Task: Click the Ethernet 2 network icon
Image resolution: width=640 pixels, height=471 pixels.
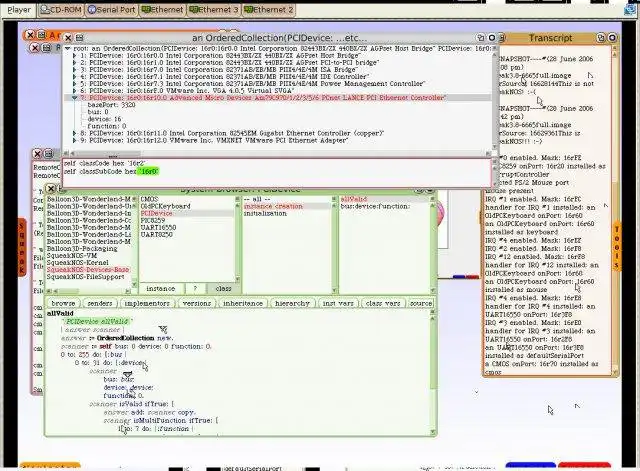Action: coord(249,10)
